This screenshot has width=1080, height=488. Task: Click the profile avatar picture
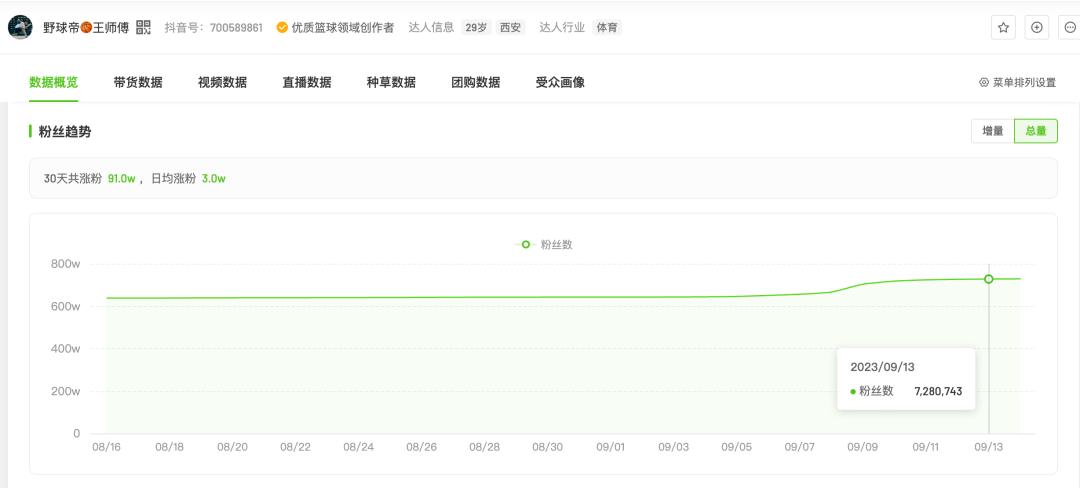pos(20,28)
